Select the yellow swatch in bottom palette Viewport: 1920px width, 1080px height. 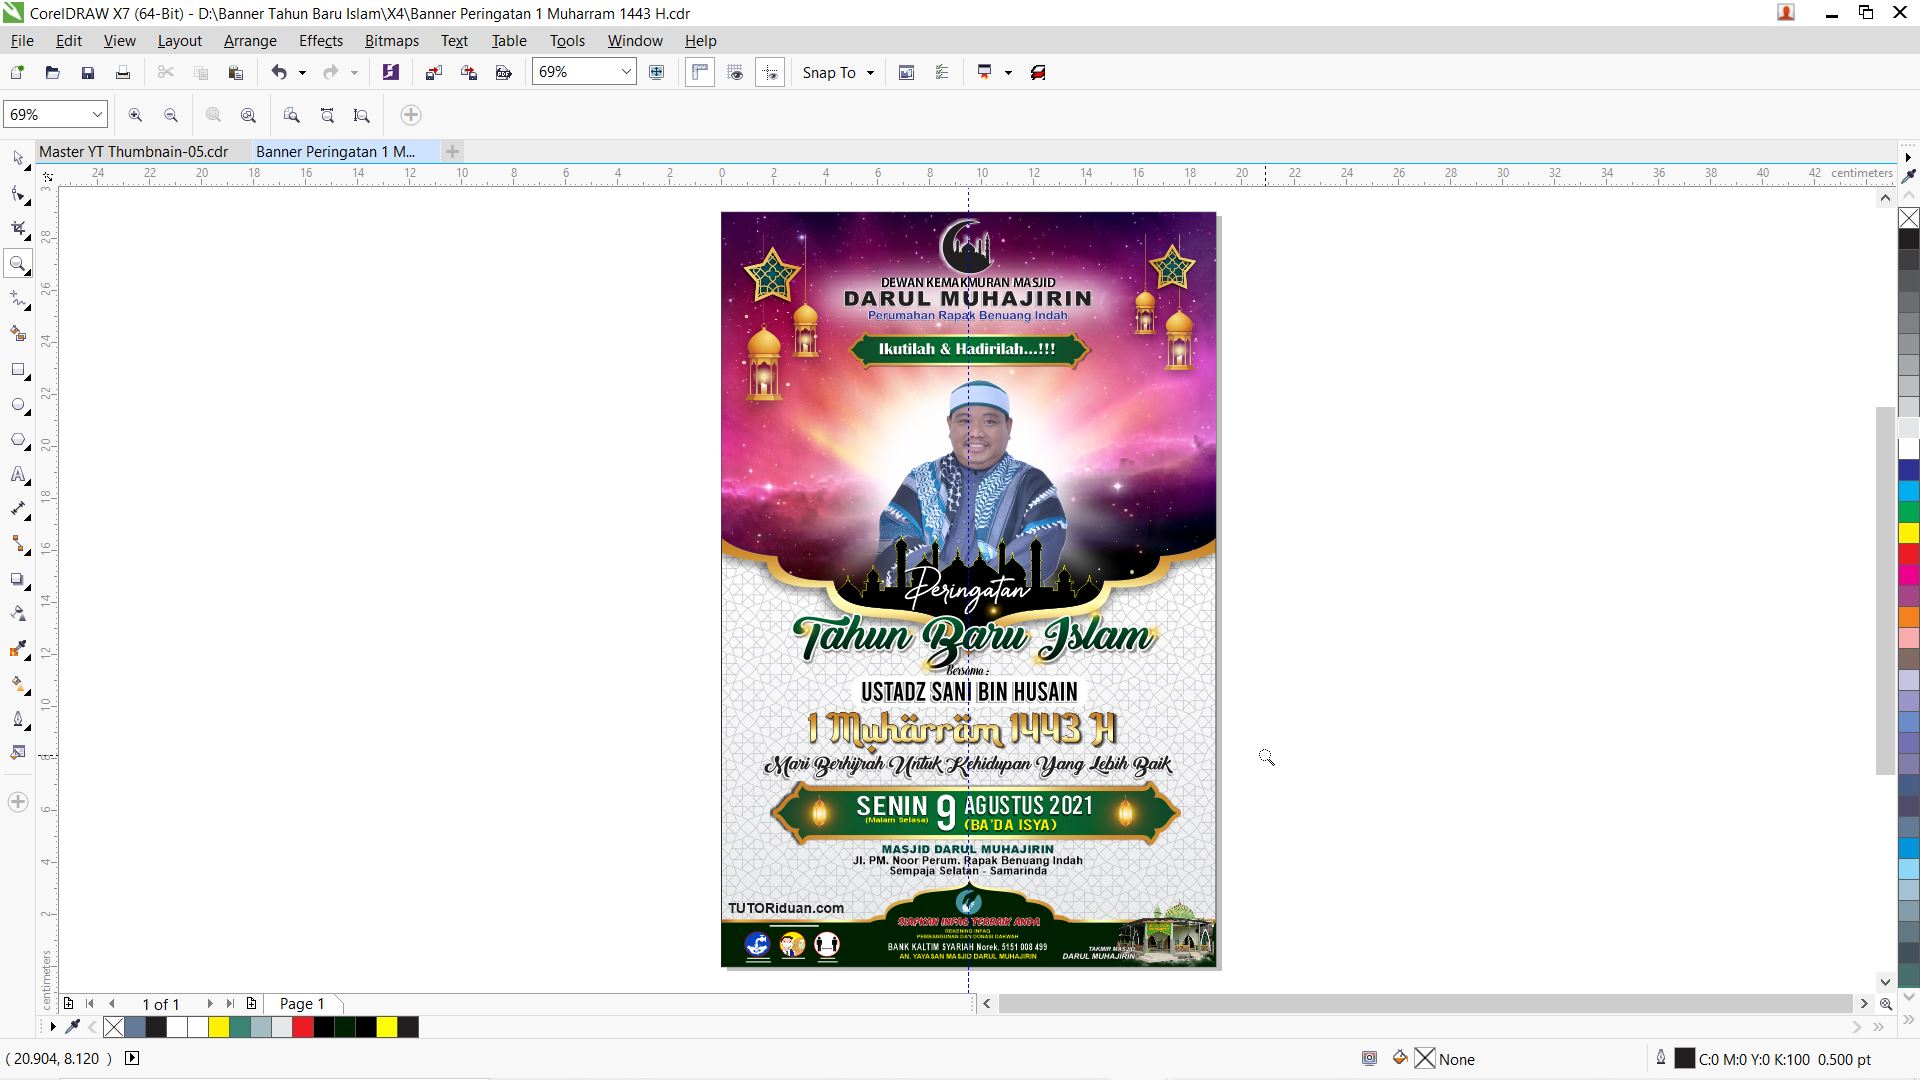(219, 1027)
